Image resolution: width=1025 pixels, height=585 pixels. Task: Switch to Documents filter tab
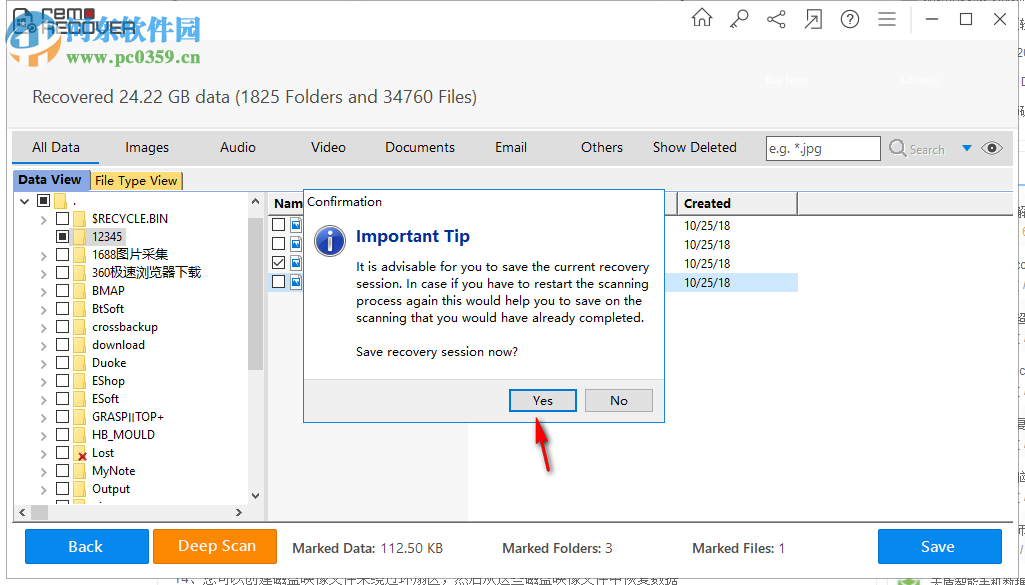click(420, 148)
